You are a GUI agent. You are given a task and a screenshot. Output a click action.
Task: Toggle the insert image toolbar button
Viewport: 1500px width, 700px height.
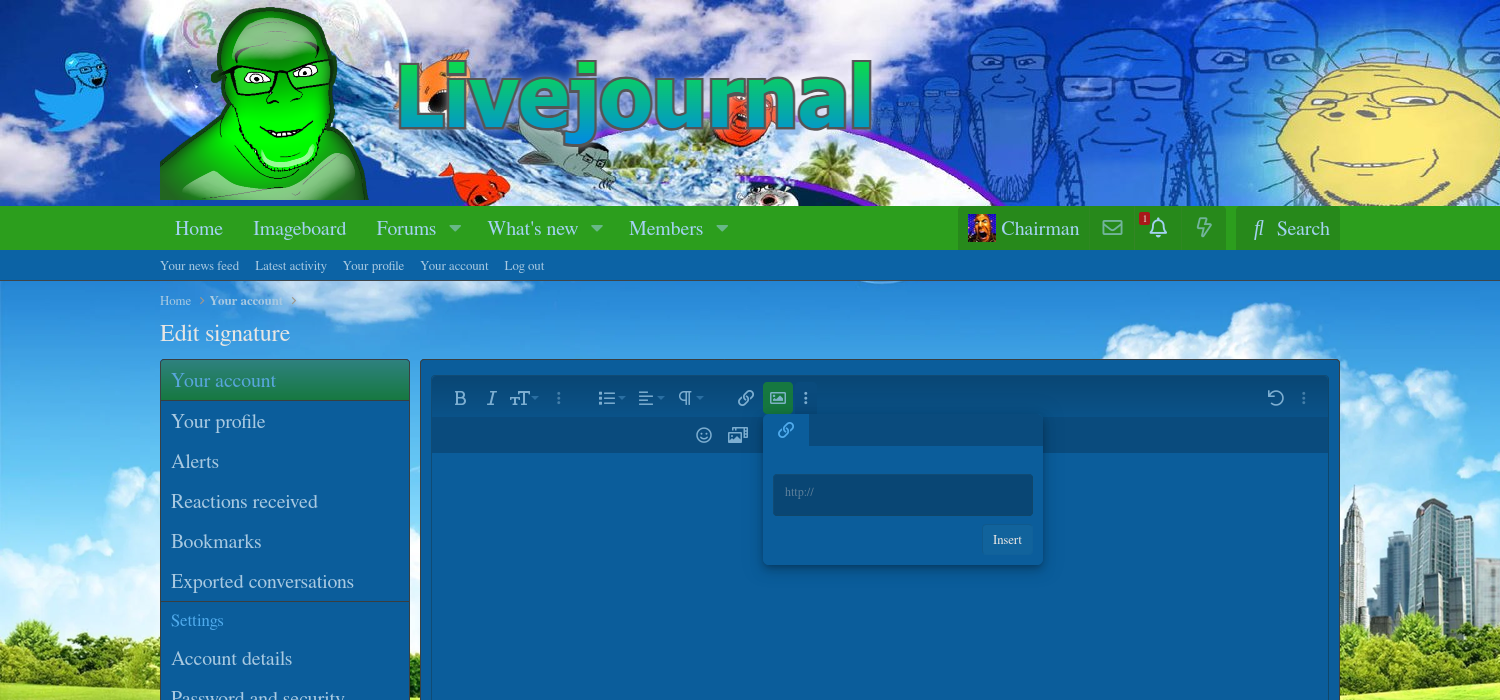778,398
